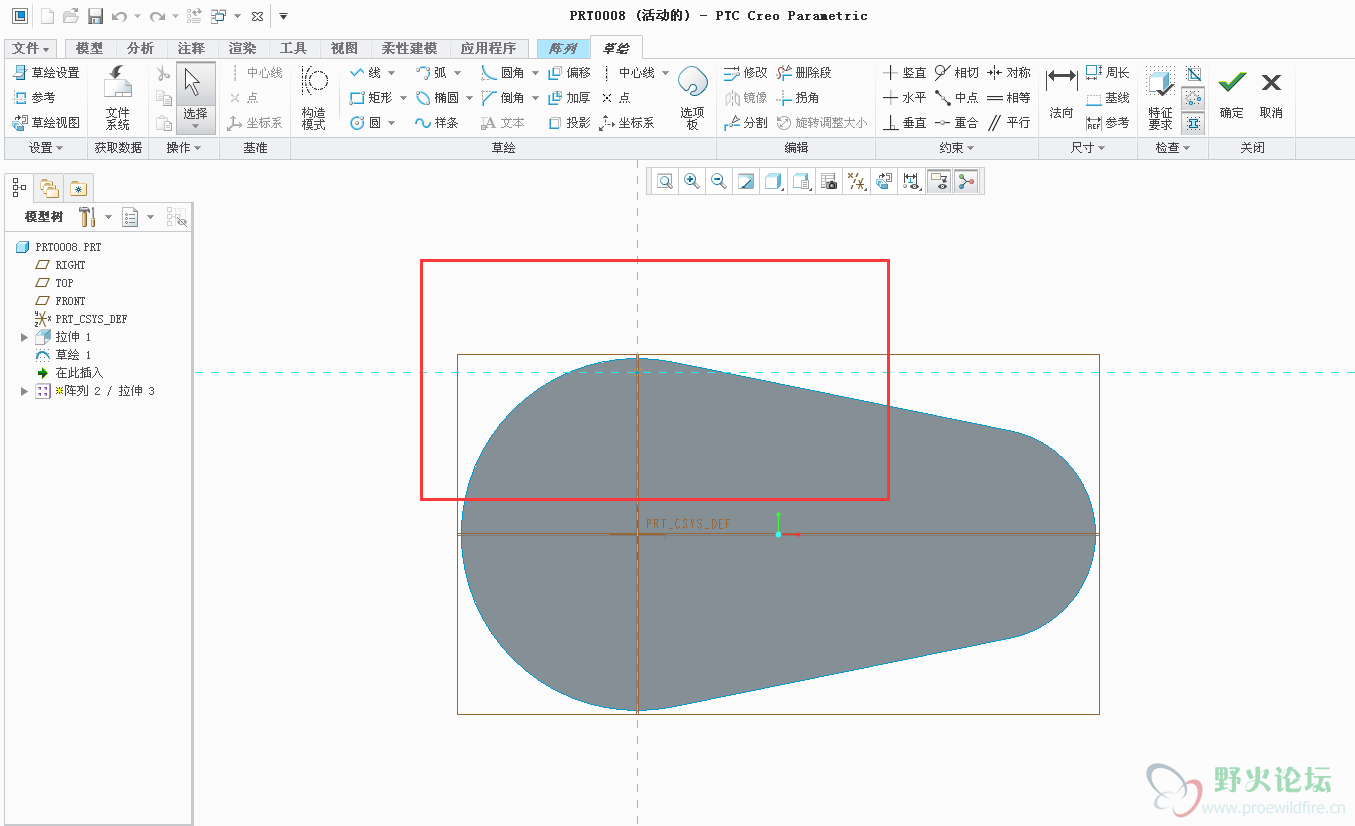Apply the Vertical (竖直) constraint
The width and height of the screenshot is (1355, 826).
click(905, 73)
